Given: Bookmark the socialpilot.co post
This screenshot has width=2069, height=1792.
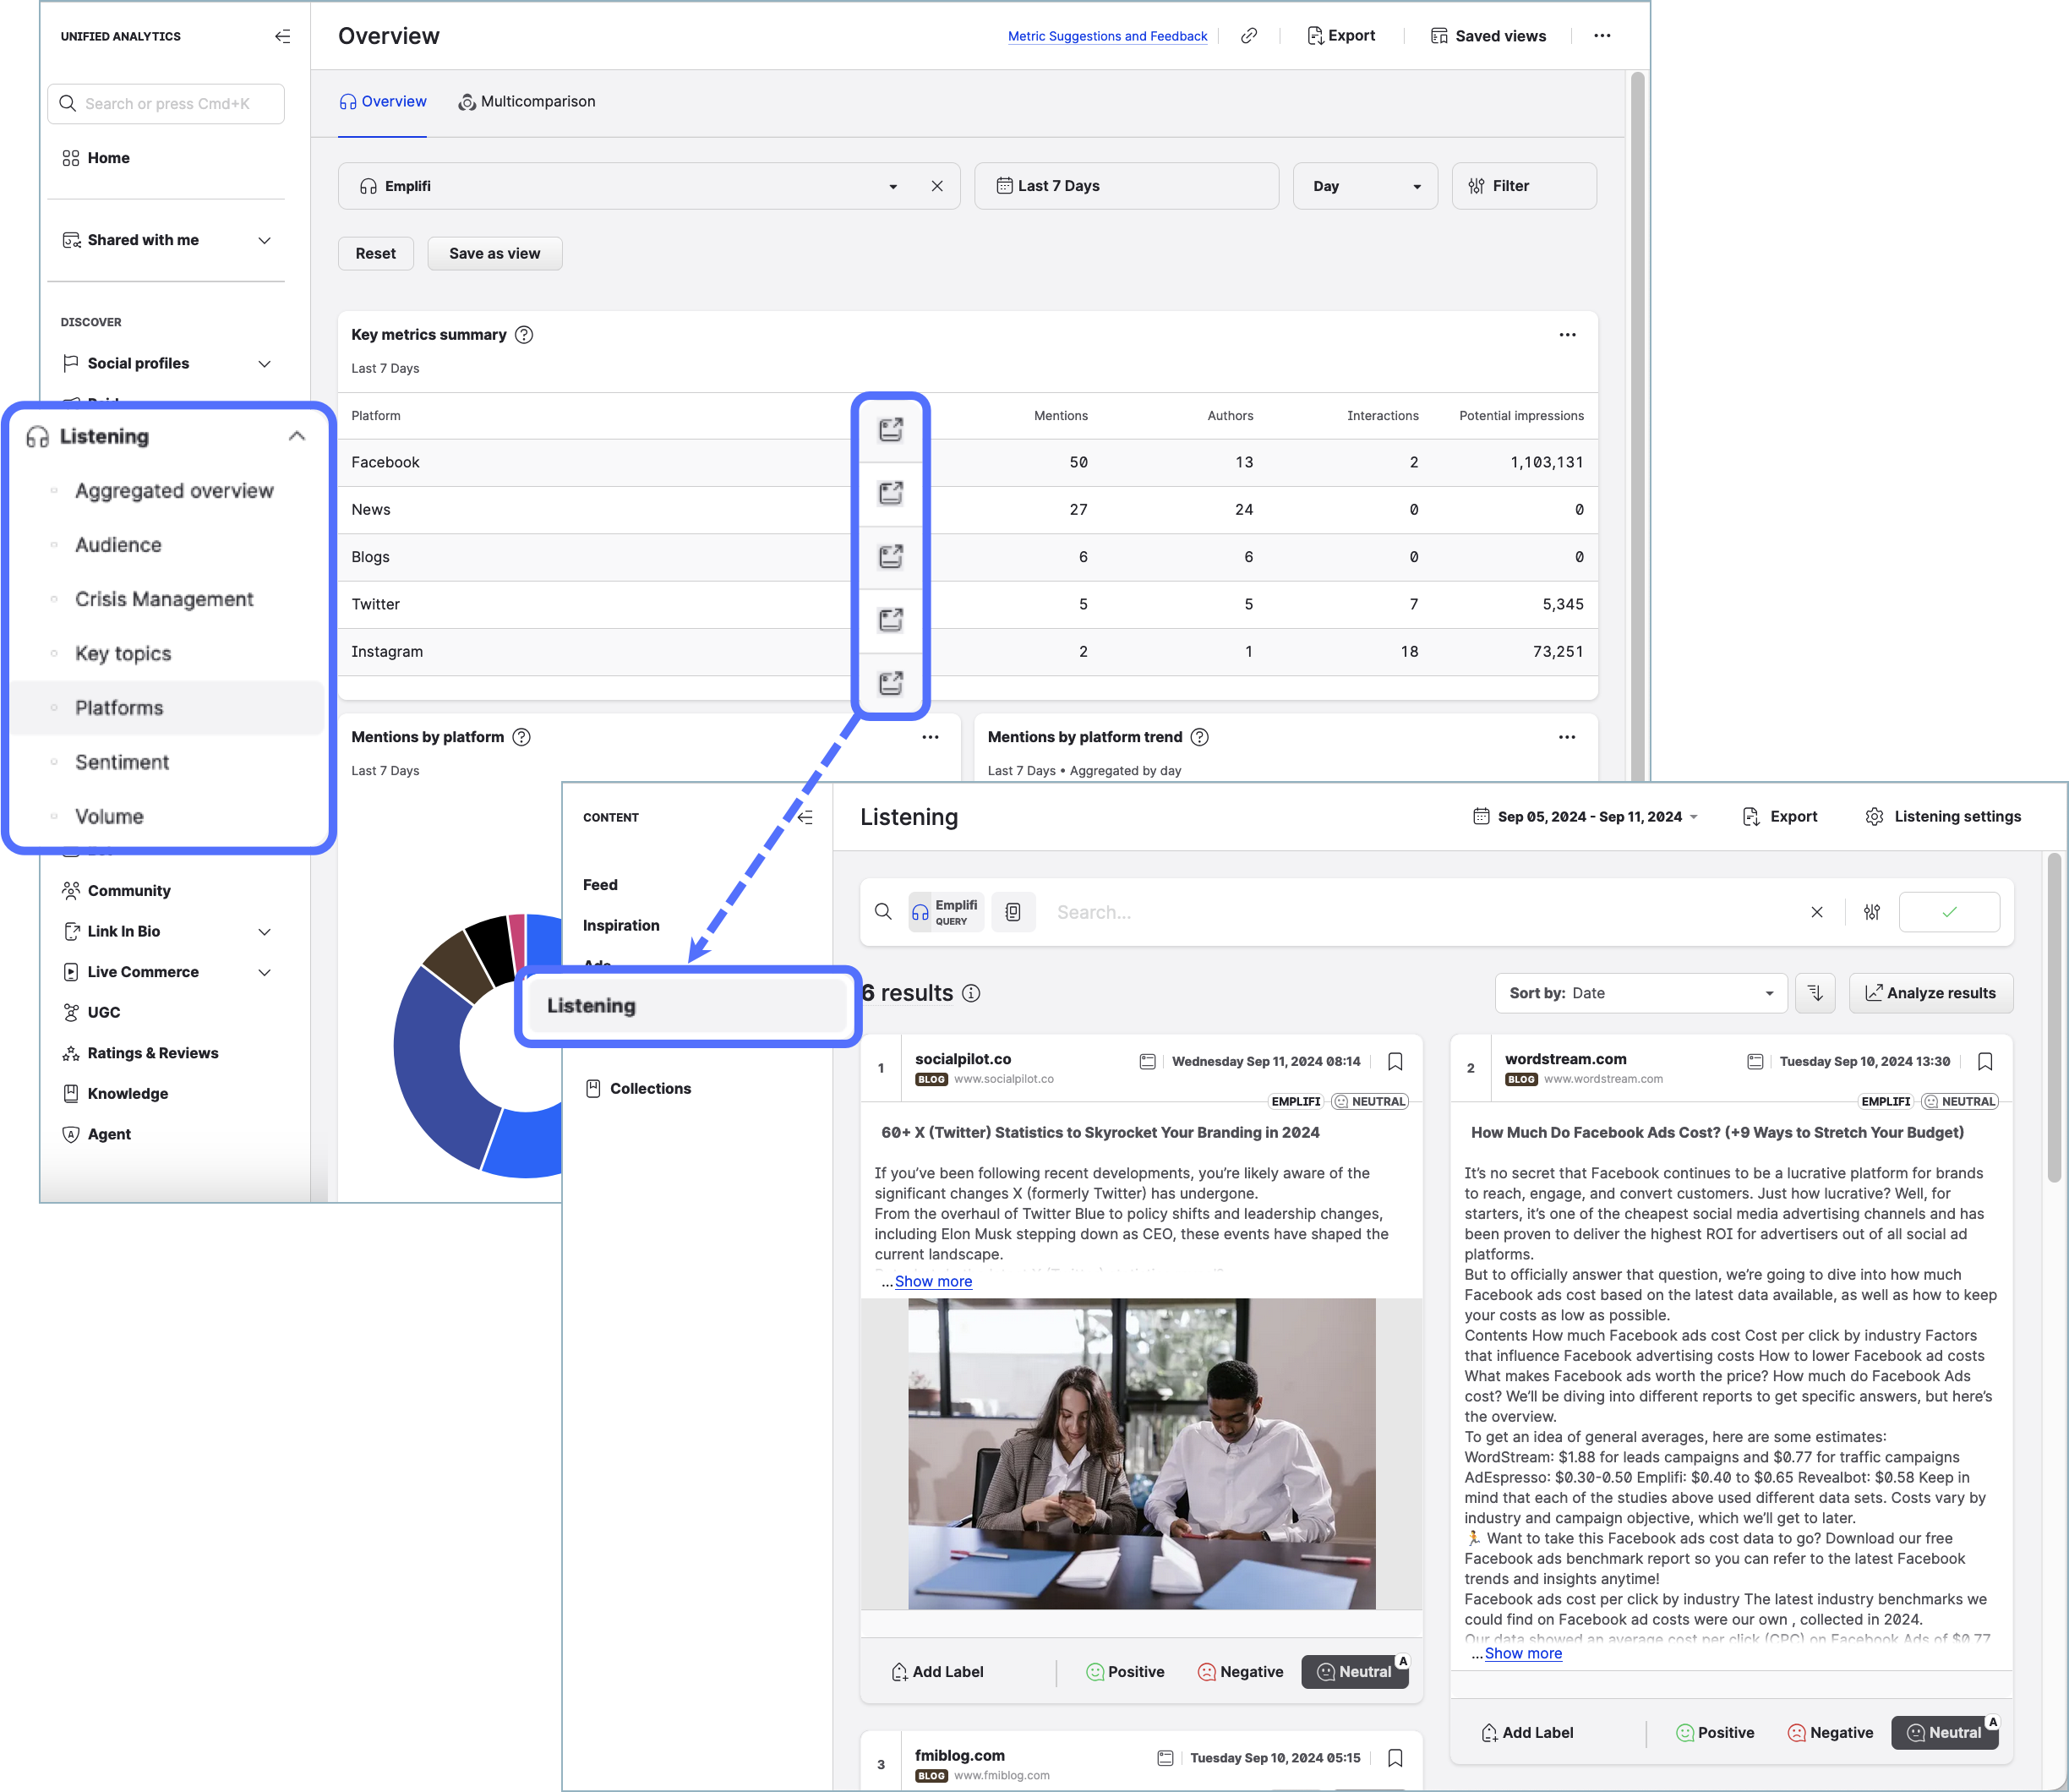Looking at the screenshot, I should click(x=1395, y=1061).
